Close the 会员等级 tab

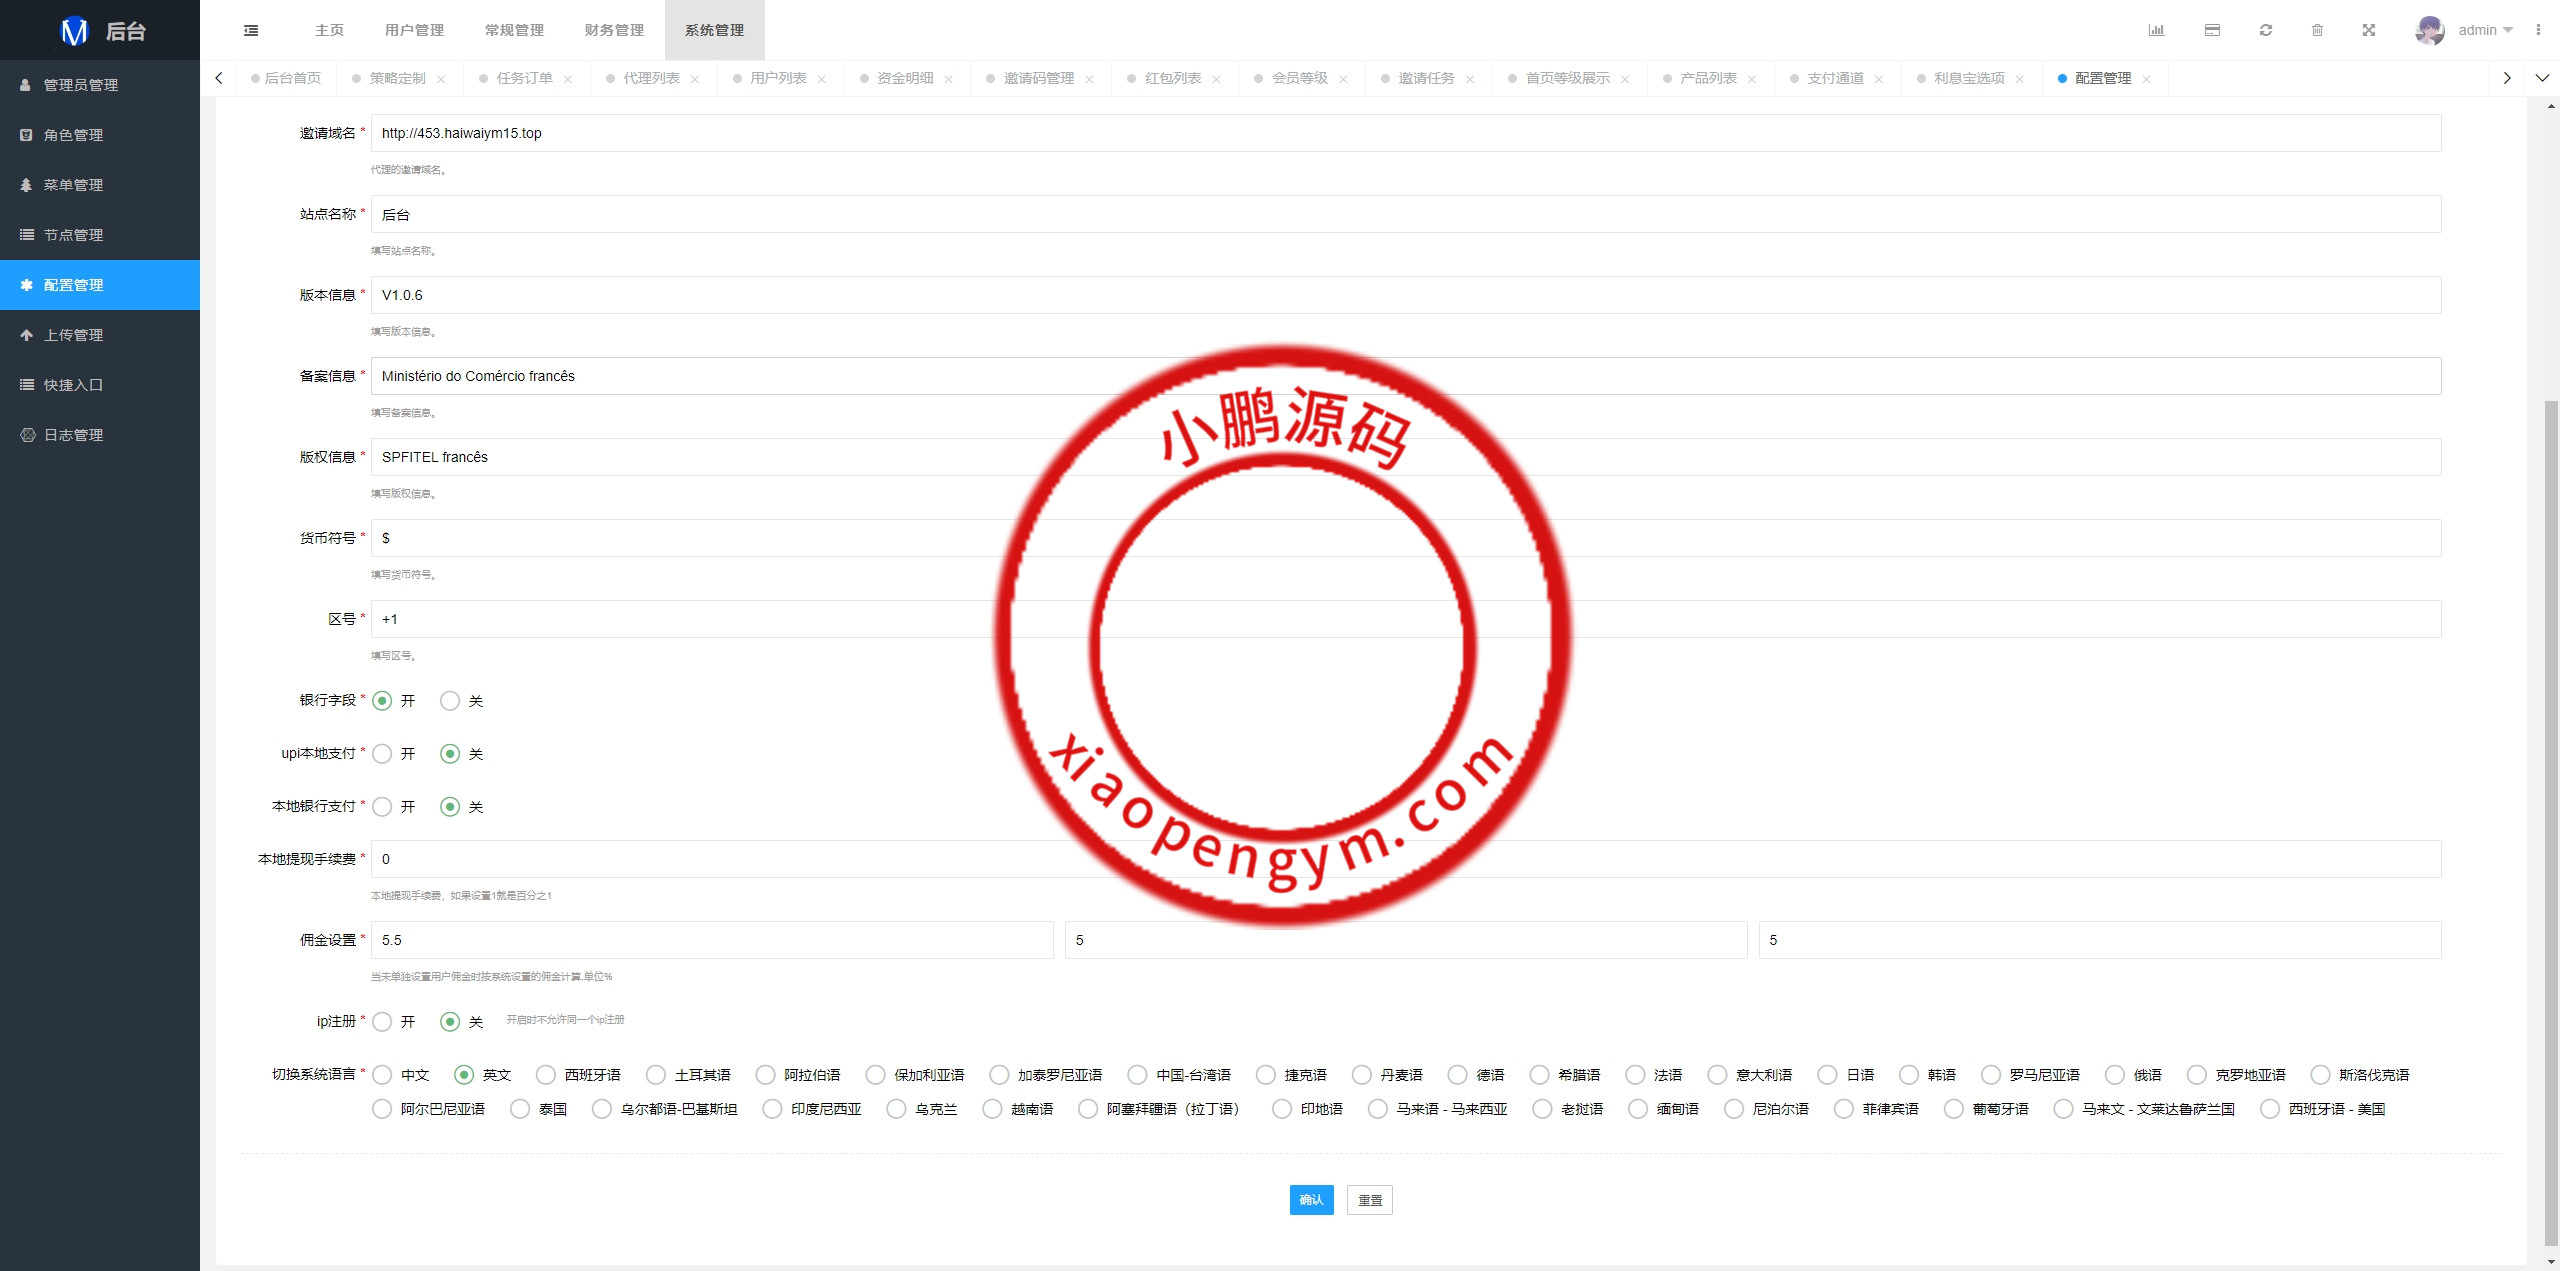[1344, 79]
